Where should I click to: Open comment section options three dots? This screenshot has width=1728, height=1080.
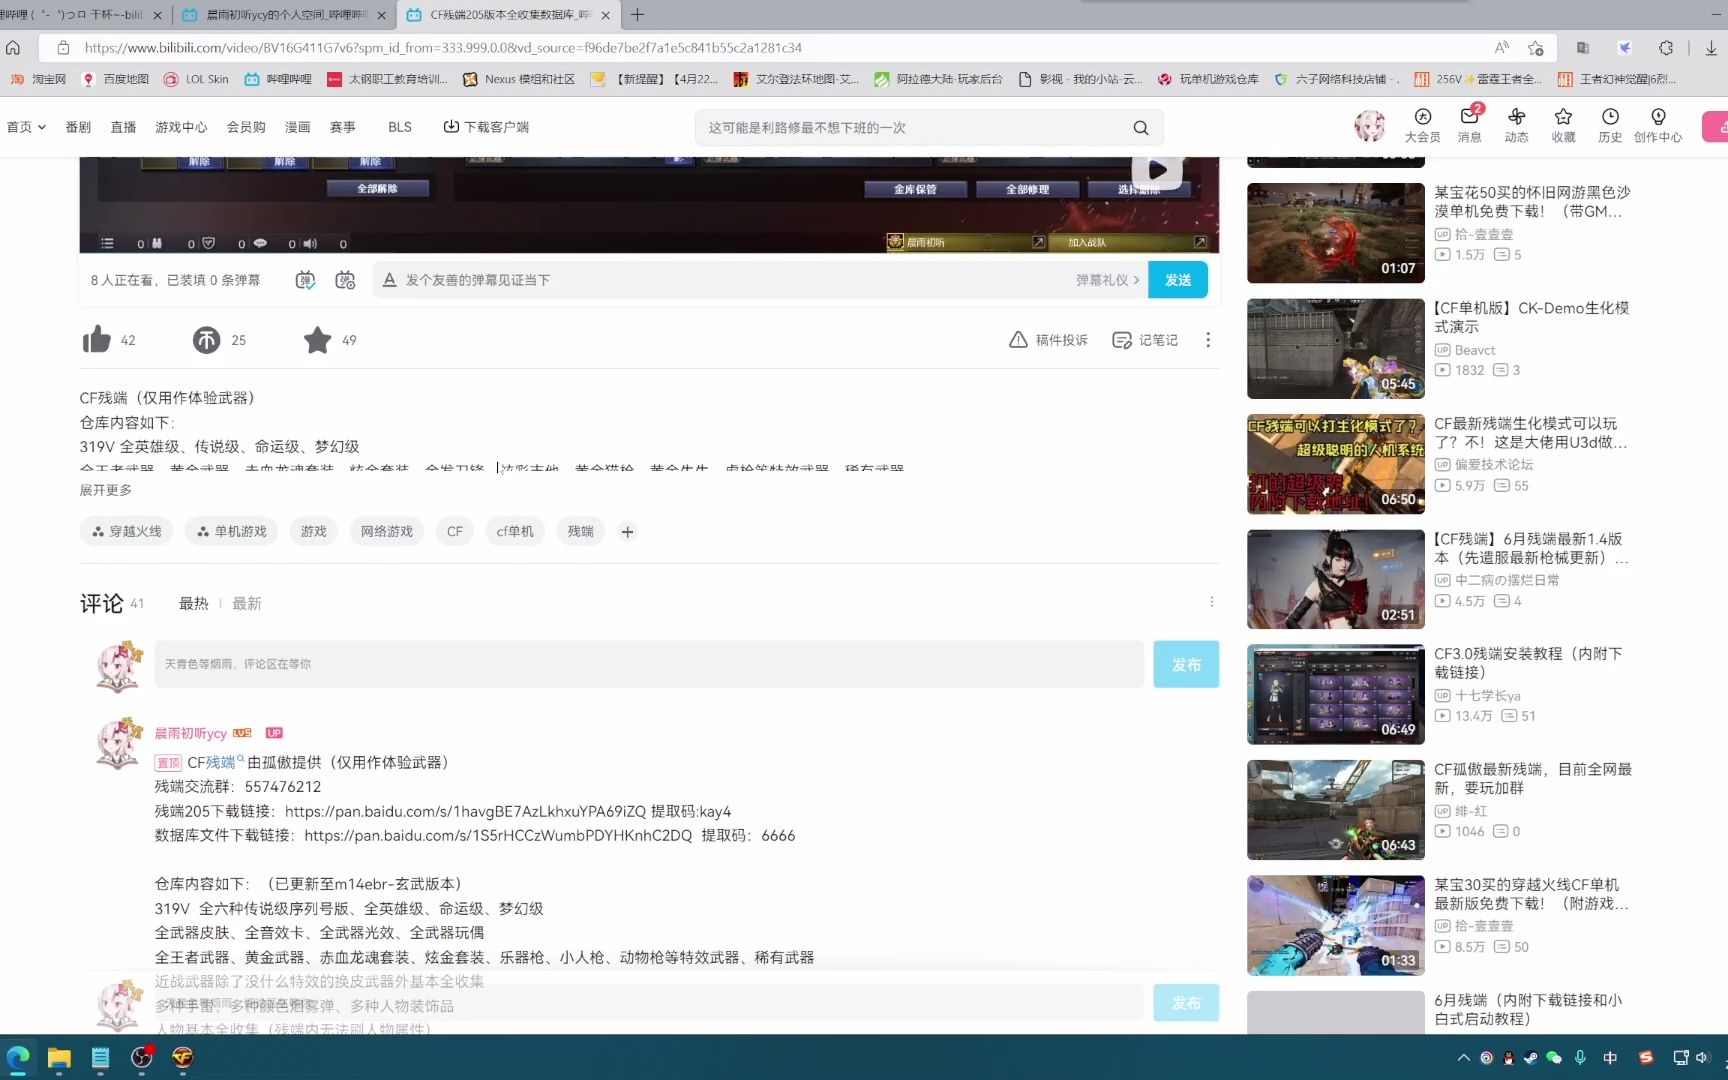1212,602
